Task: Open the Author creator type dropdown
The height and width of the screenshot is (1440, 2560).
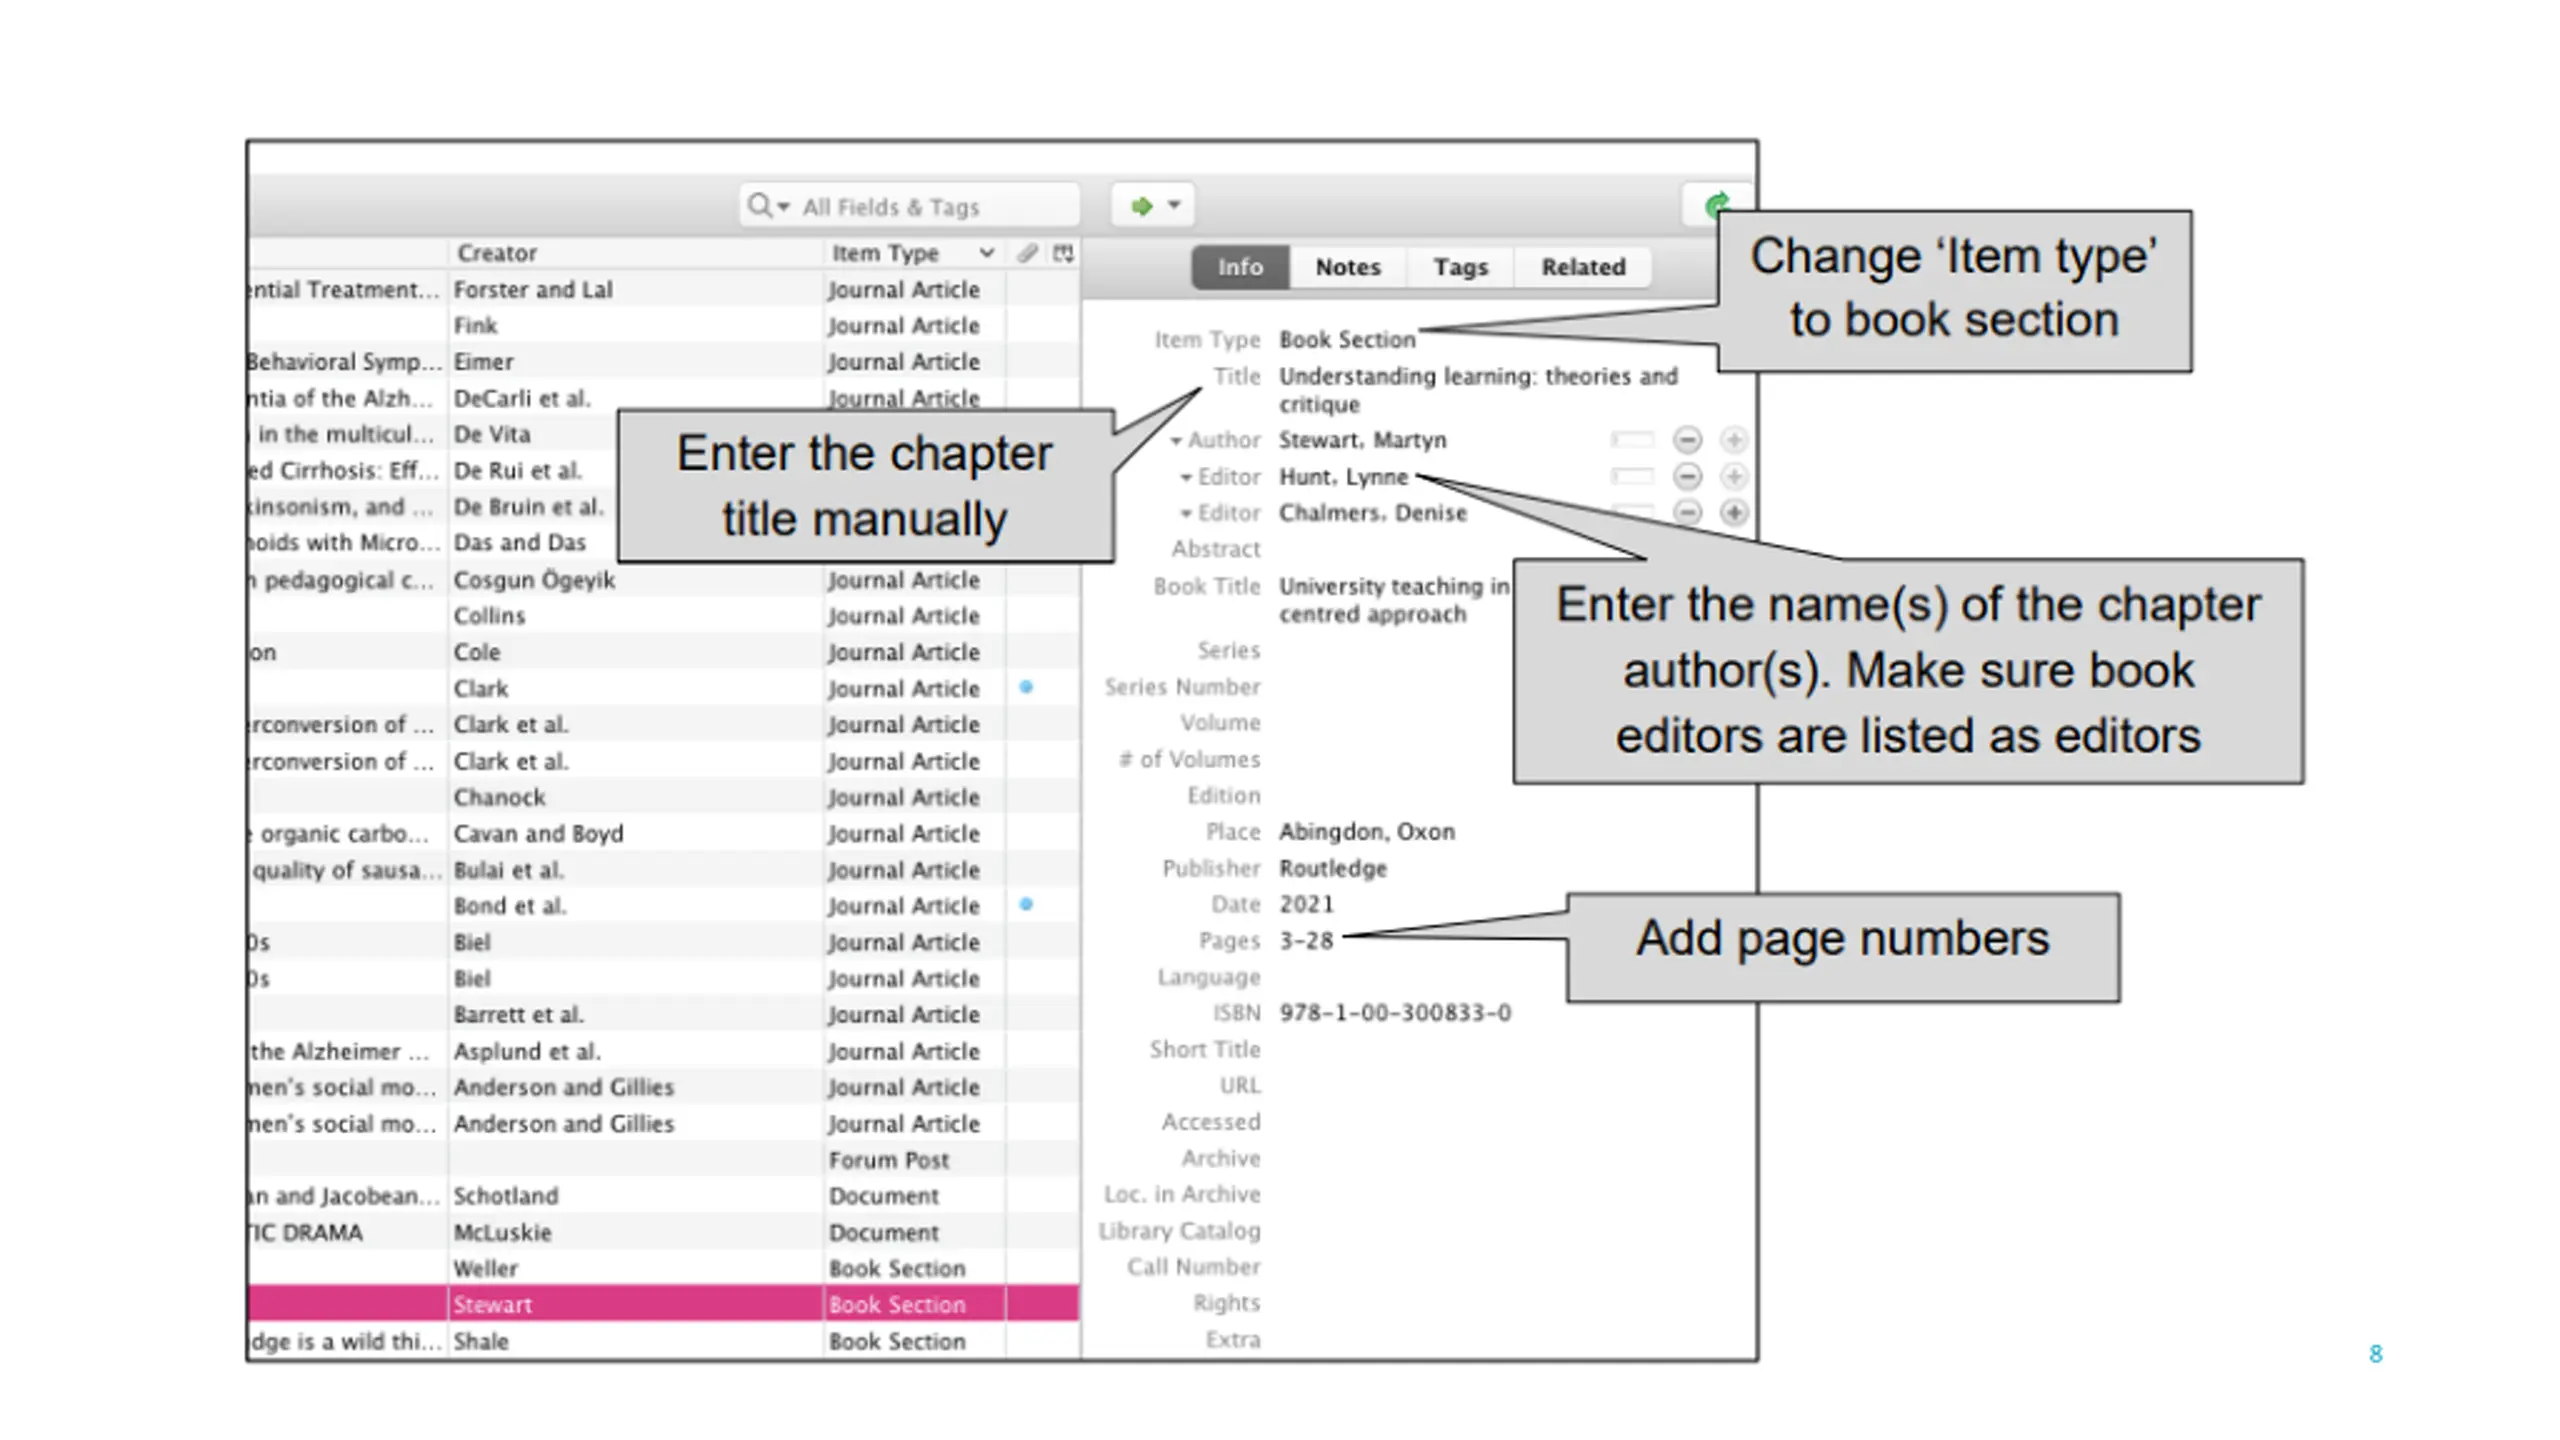Action: click(1215, 440)
